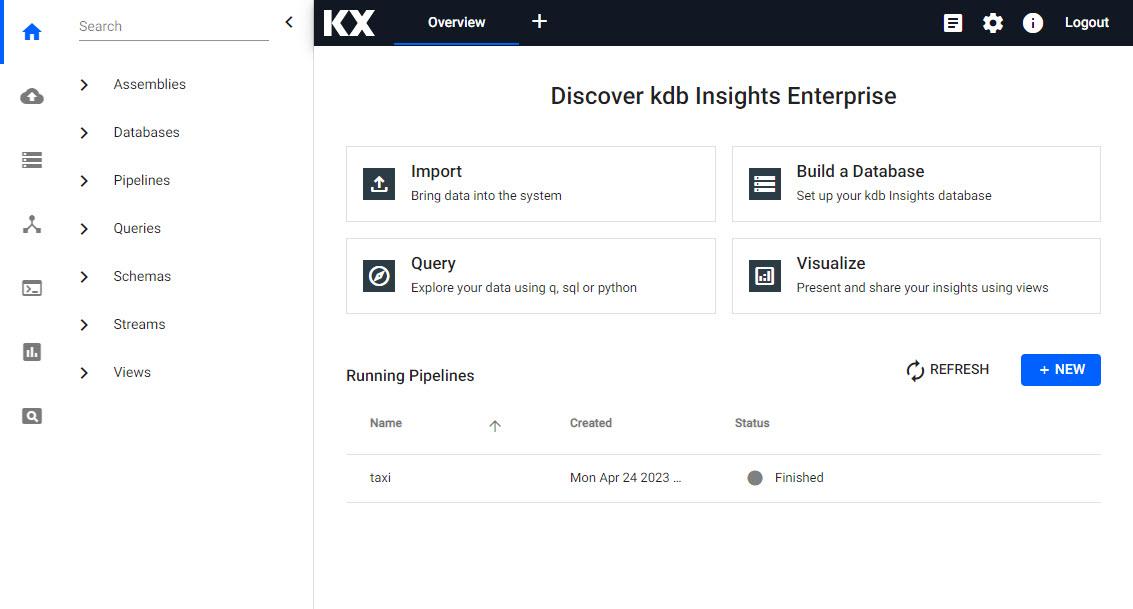Click the Finished status text
The image size is (1133, 609).
[x=799, y=478]
